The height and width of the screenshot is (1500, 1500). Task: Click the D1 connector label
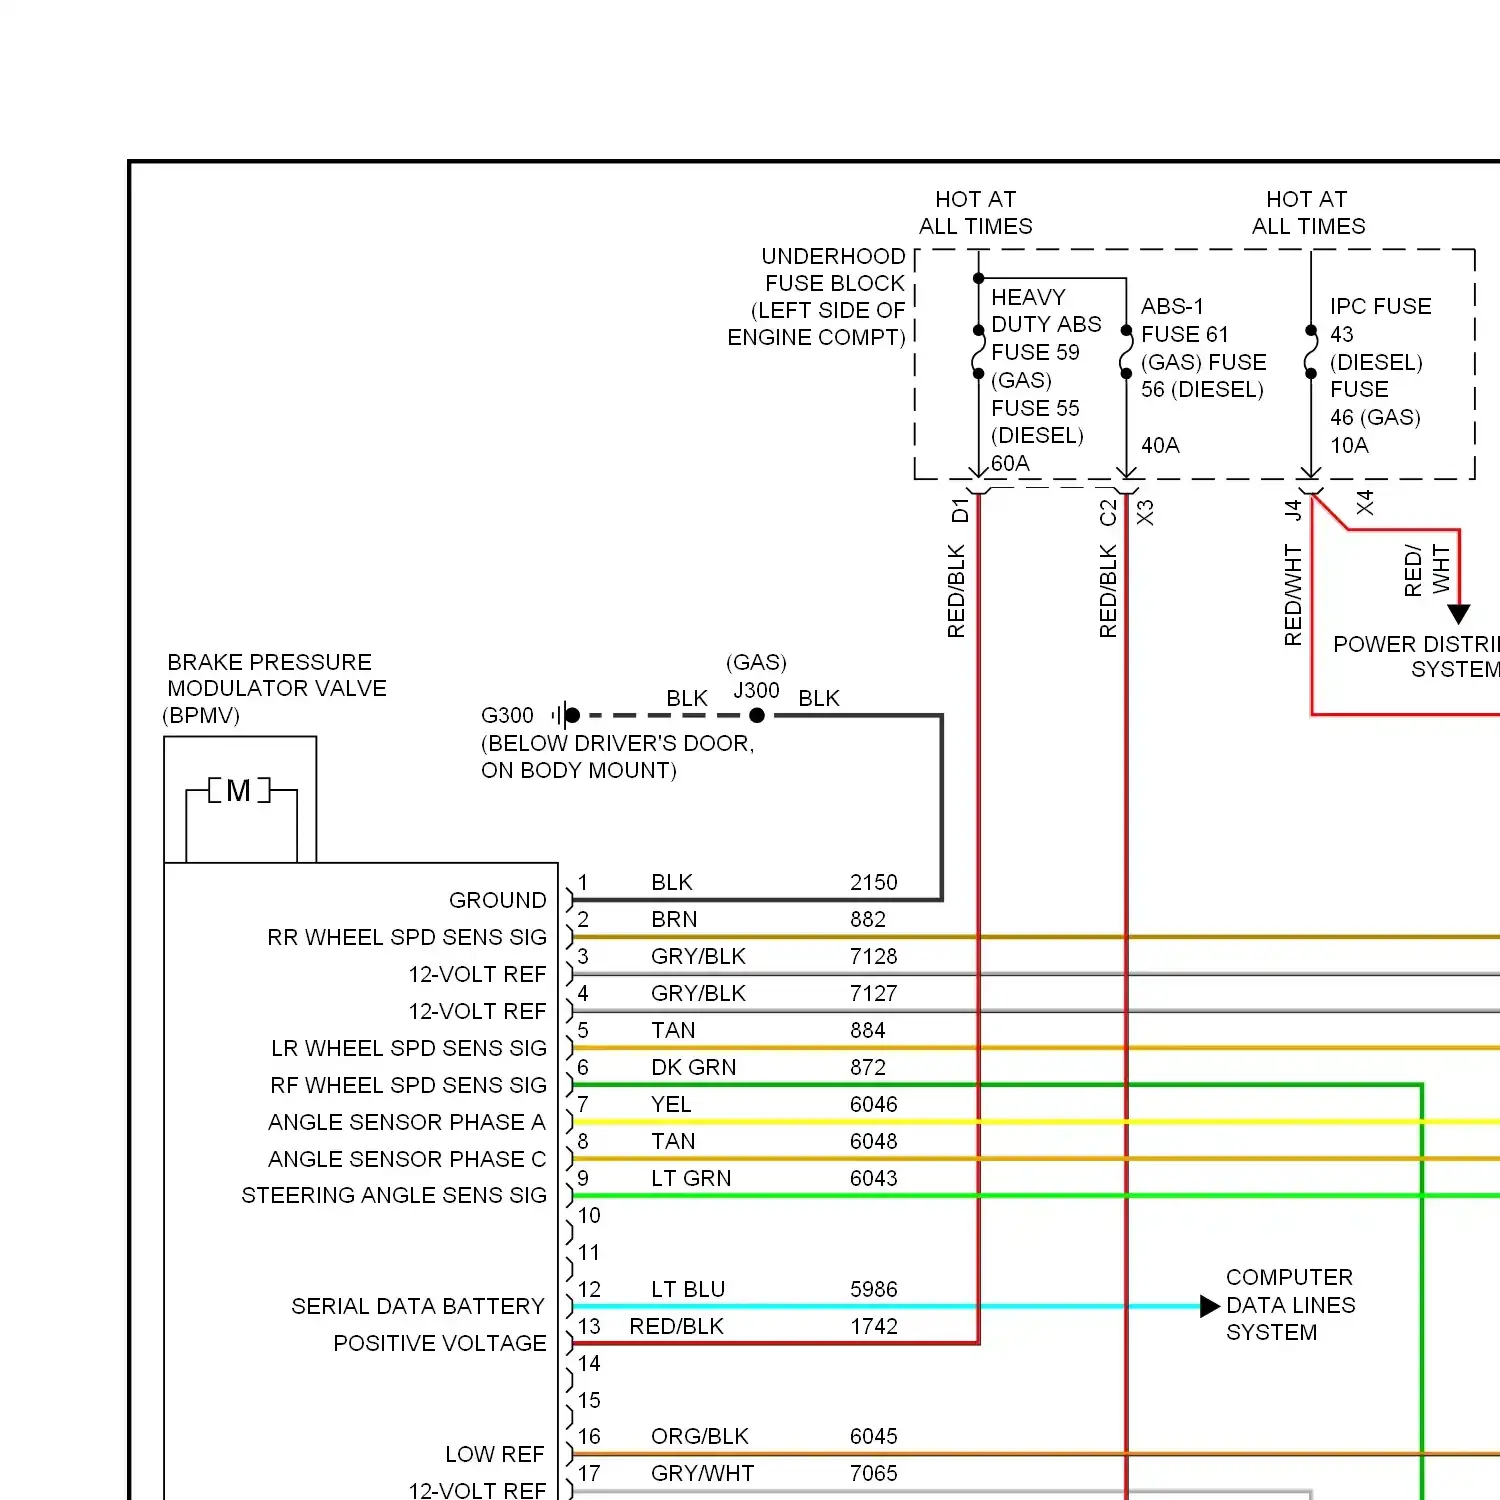(x=960, y=510)
